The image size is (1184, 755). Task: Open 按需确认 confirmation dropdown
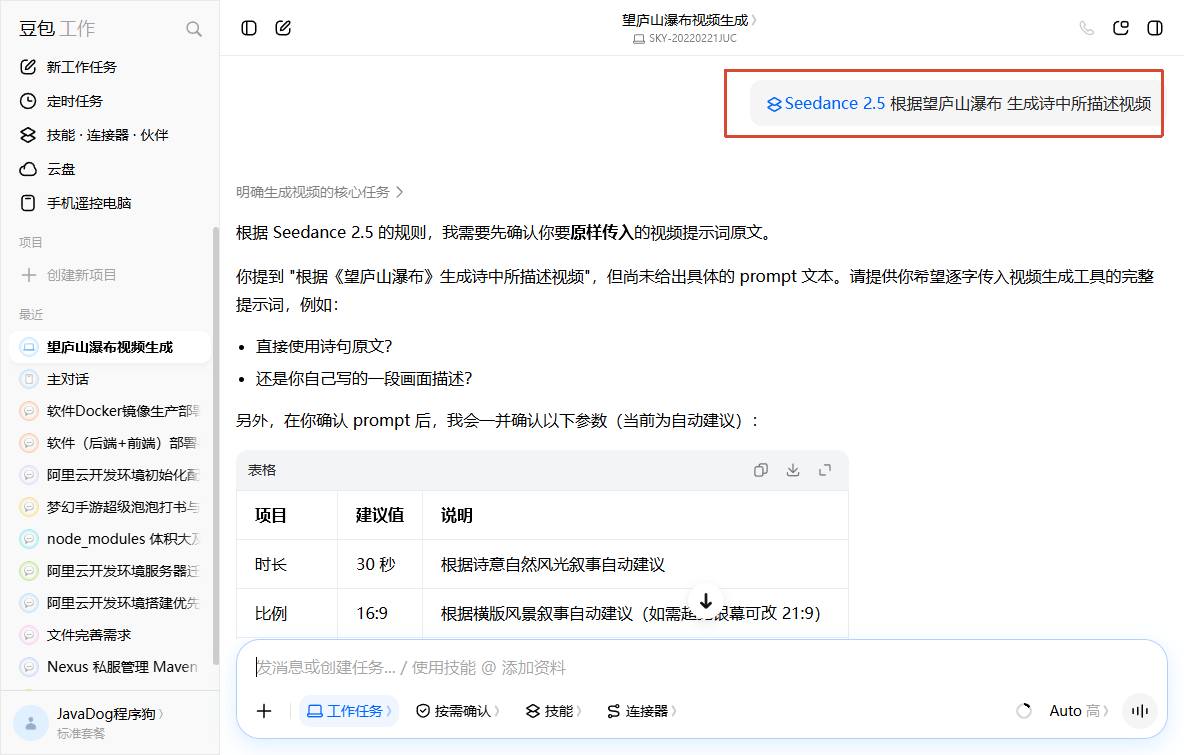458,711
